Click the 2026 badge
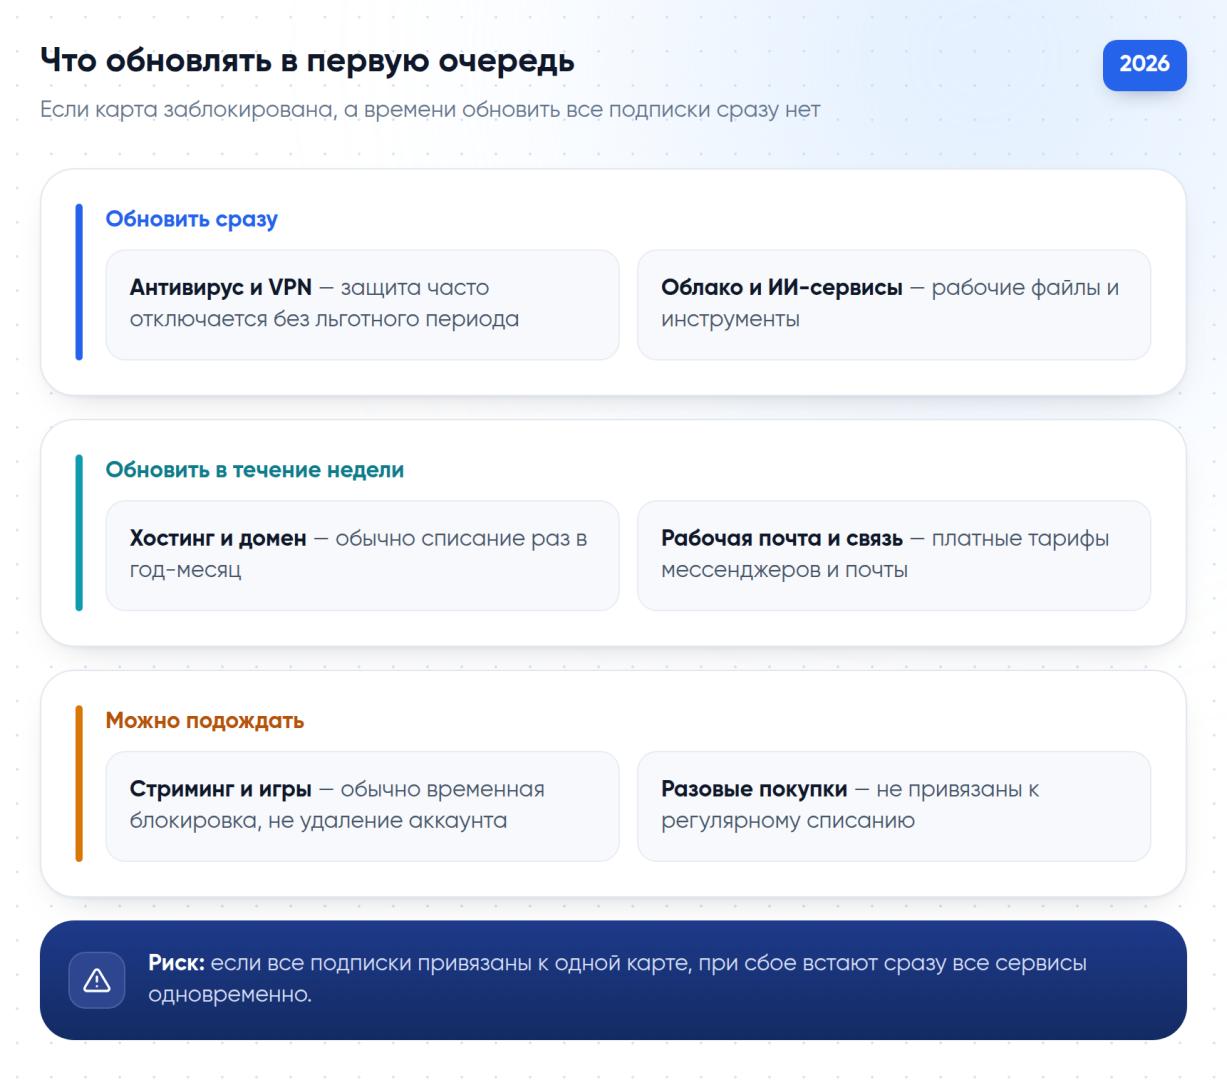Image resolution: width=1227 pixels, height=1080 pixels. point(1144,65)
